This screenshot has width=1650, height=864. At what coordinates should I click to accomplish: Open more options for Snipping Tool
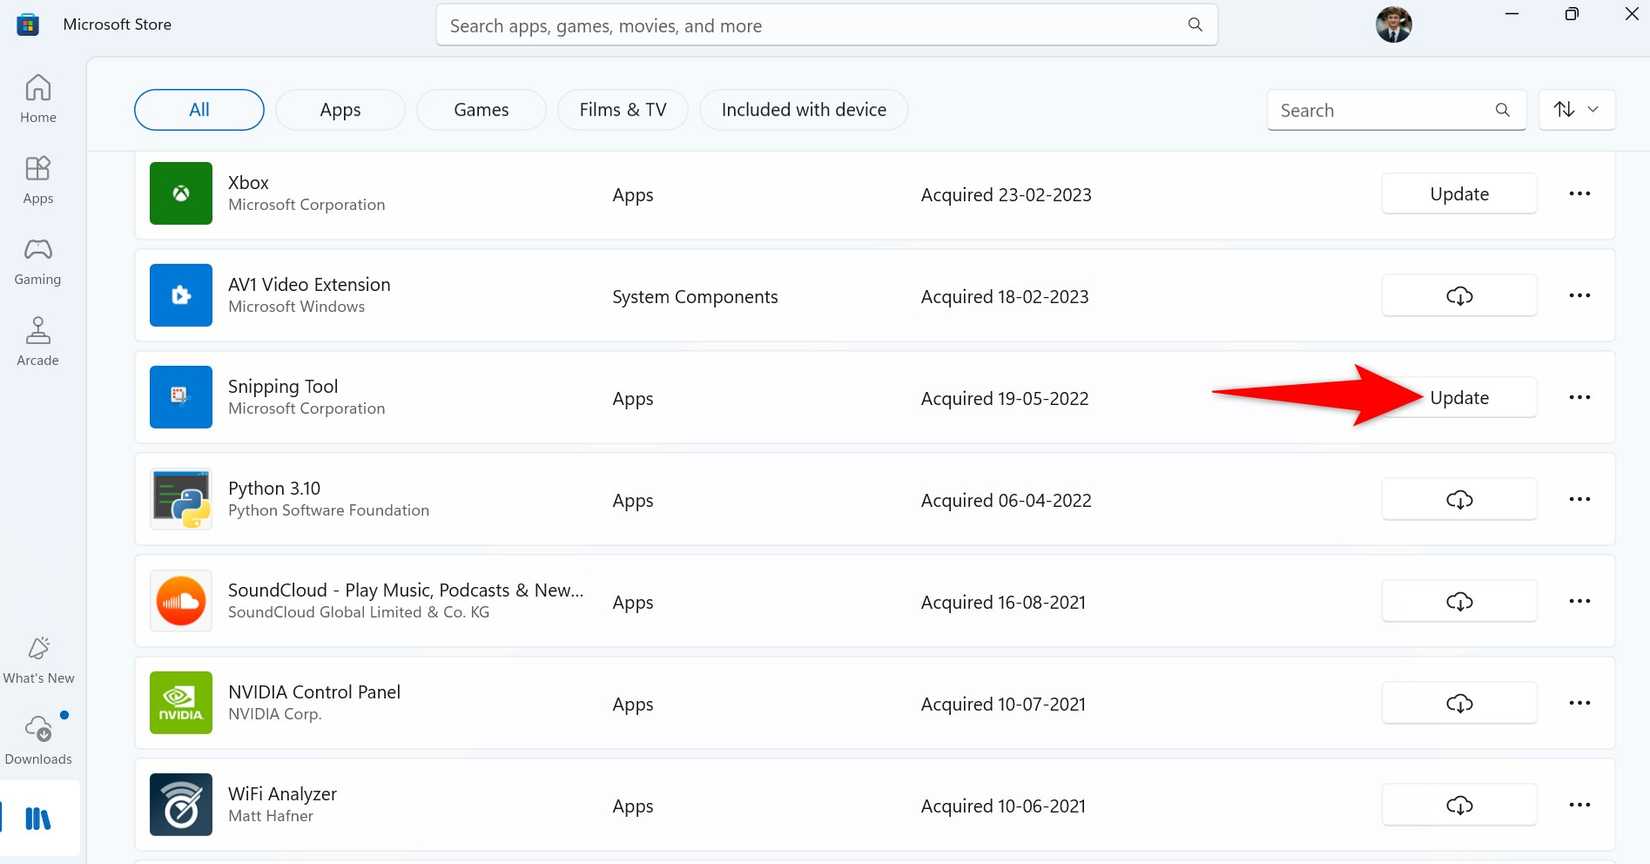pos(1579,398)
